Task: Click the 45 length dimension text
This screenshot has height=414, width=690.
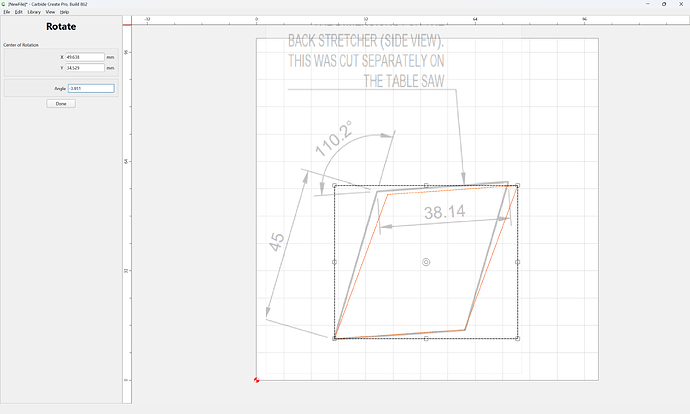Action: pyautogui.click(x=277, y=242)
